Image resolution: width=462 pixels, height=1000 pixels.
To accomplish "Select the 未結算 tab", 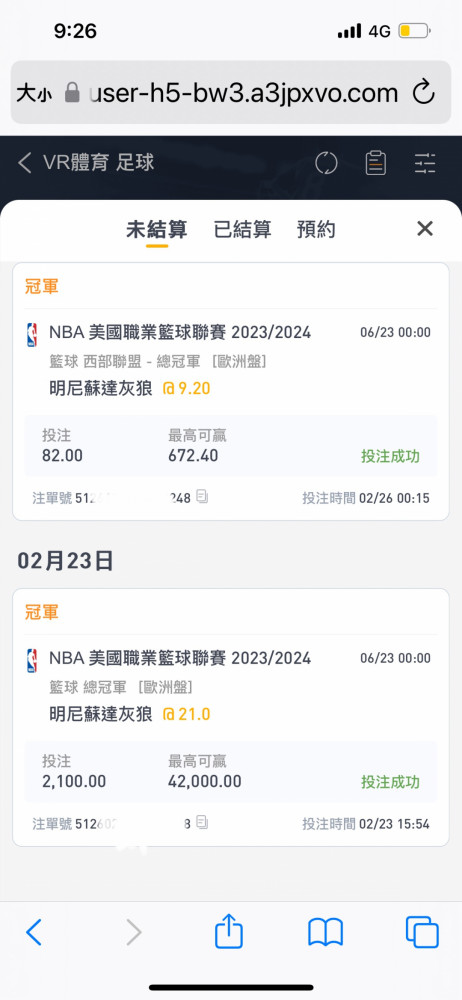I will (156, 230).
